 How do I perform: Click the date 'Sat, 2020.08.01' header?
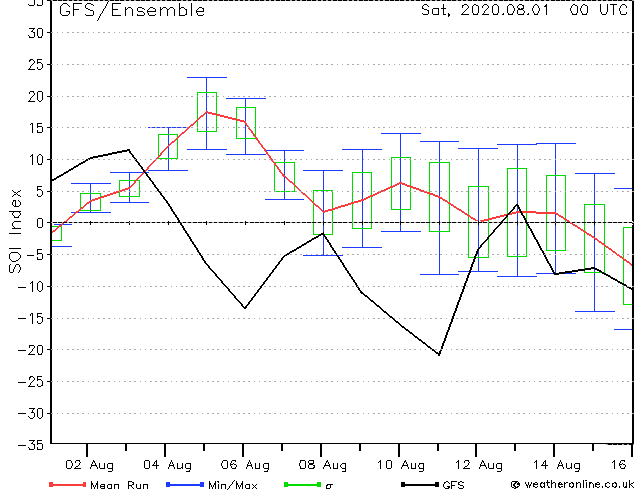click(485, 10)
